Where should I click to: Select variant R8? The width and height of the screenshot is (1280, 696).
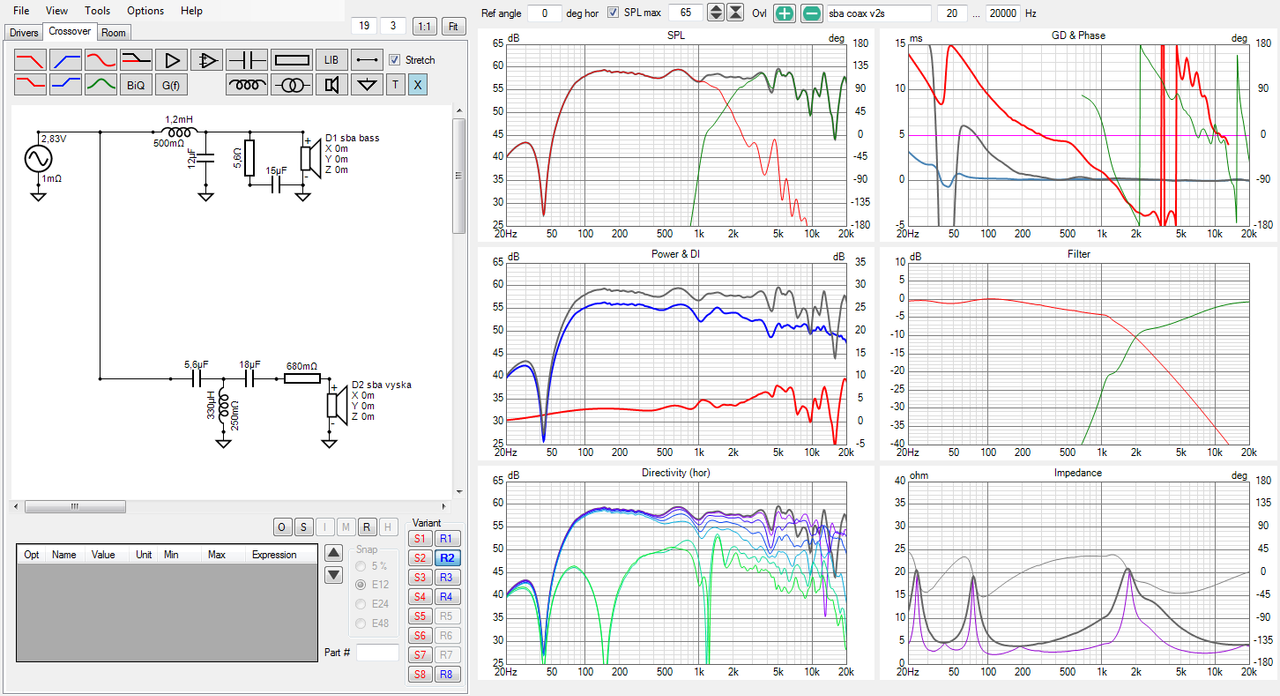448,674
